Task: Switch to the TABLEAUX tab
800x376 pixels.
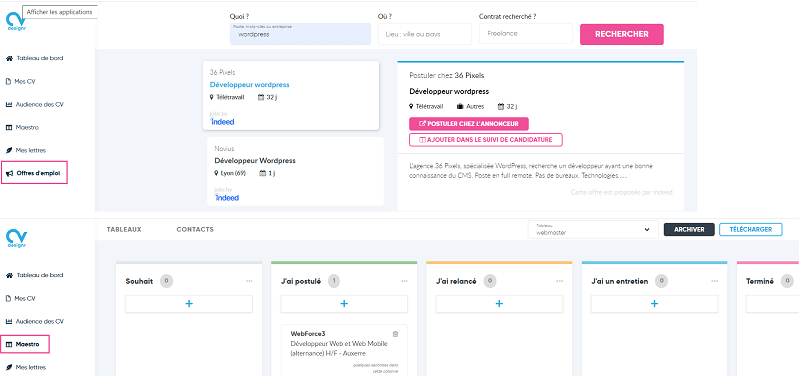Action: point(124,230)
